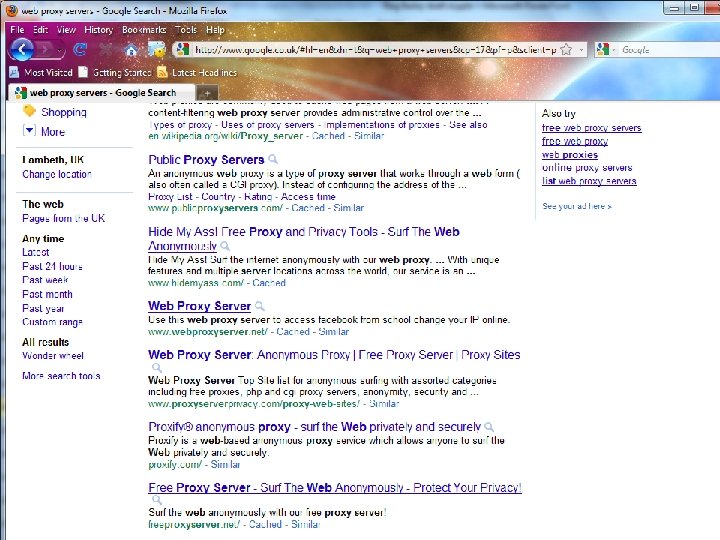The image size is (720, 540).
Task: Click free web proxy servers suggestion
Action: coord(591,128)
